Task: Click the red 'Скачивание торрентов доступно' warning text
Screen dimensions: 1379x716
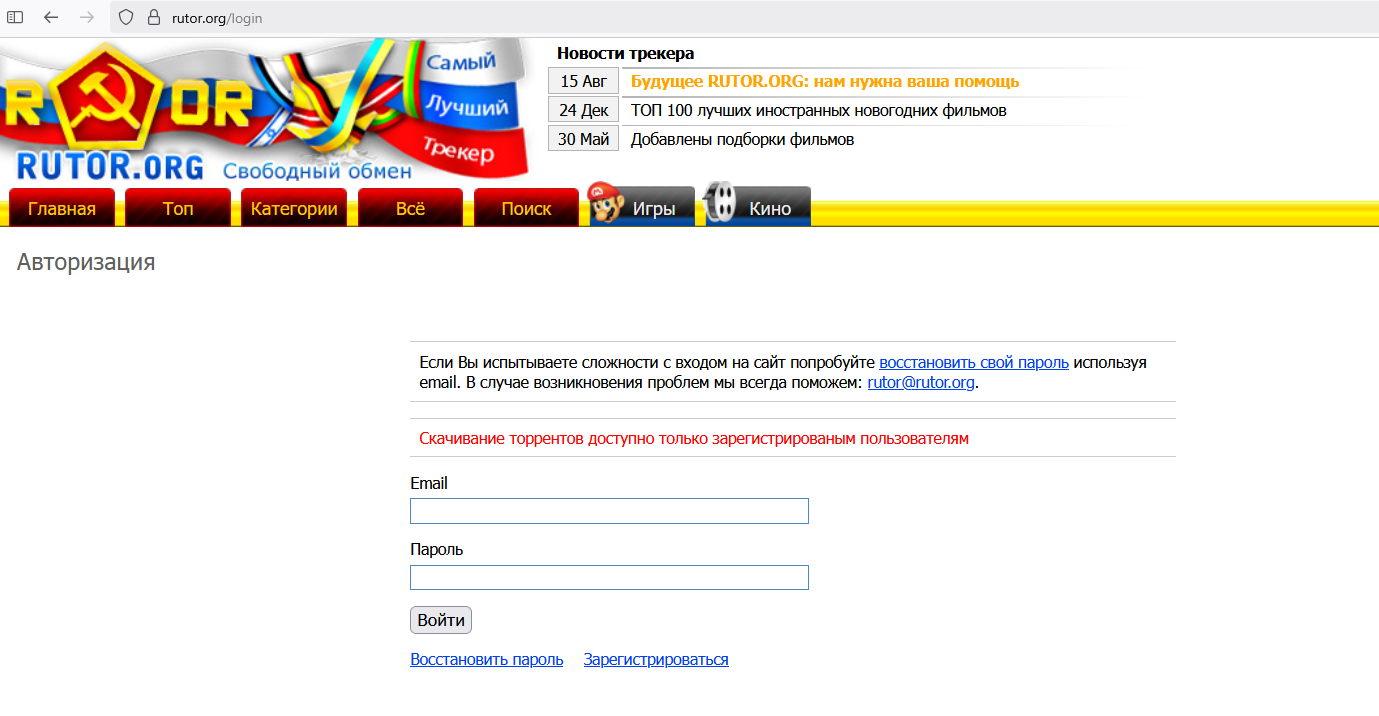Action: [694, 438]
